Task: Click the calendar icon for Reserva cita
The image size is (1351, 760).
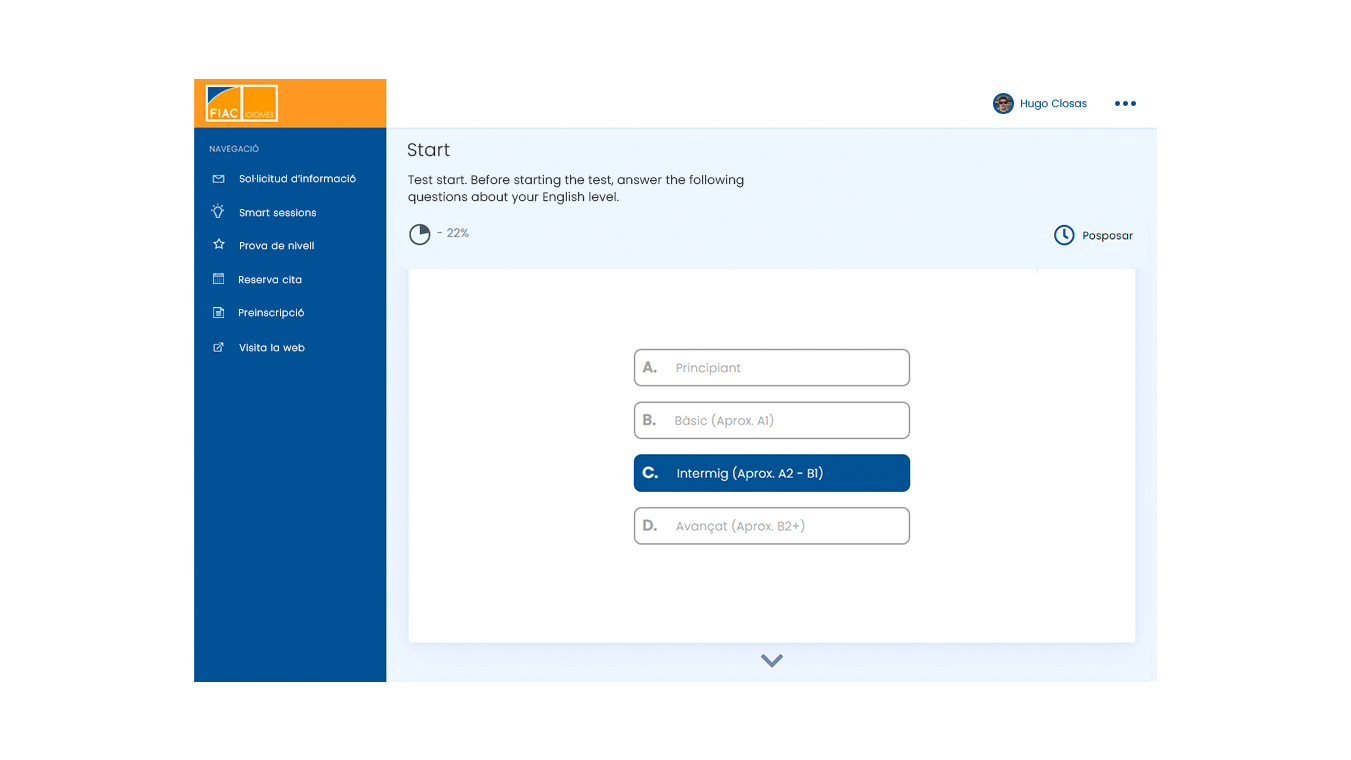Action: click(218, 279)
